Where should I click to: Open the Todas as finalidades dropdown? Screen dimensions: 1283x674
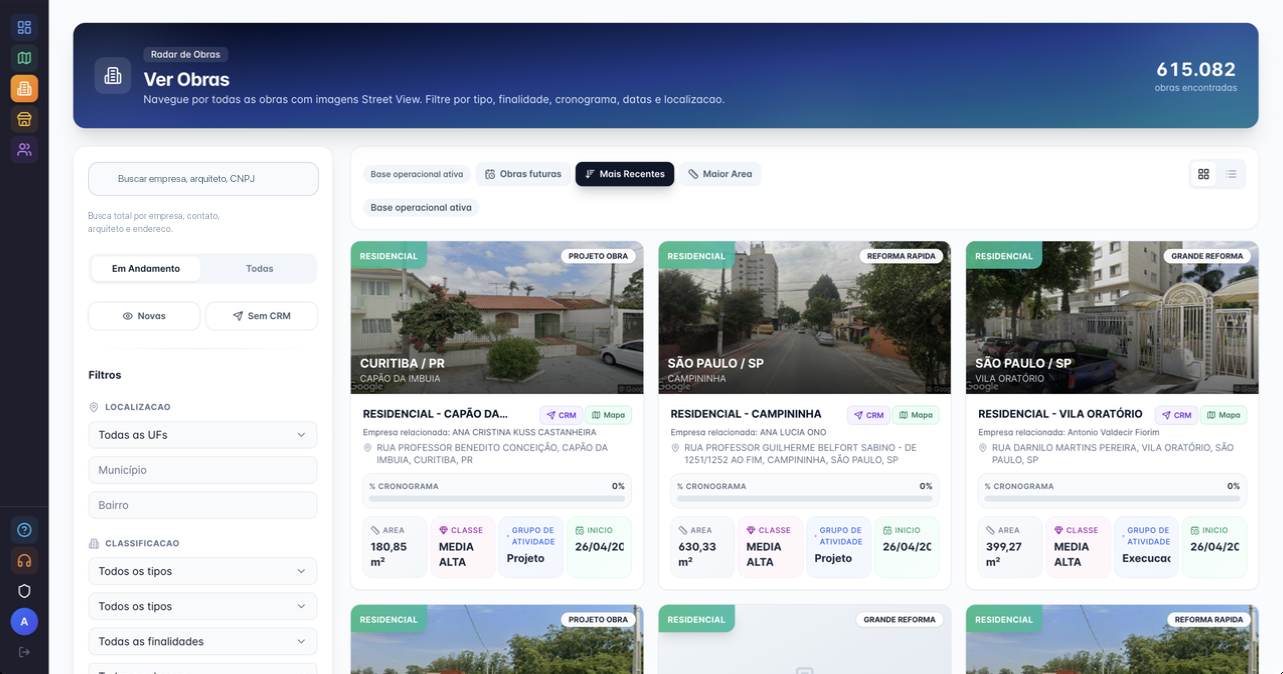[x=203, y=641]
